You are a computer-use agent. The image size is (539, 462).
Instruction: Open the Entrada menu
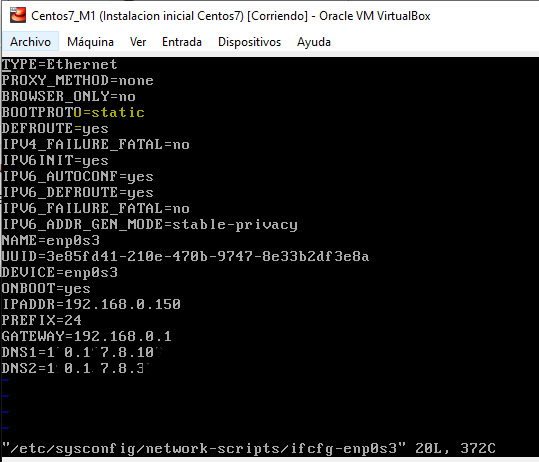coord(182,42)
